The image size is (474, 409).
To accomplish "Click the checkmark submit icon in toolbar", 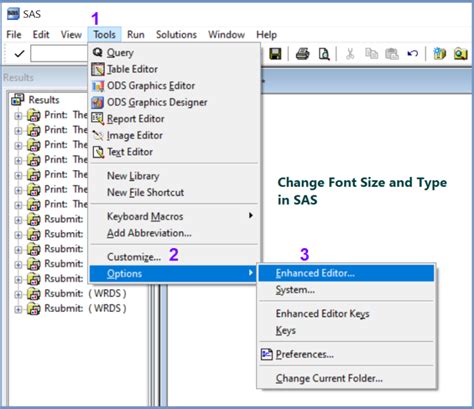I will (x=19, y=53).
